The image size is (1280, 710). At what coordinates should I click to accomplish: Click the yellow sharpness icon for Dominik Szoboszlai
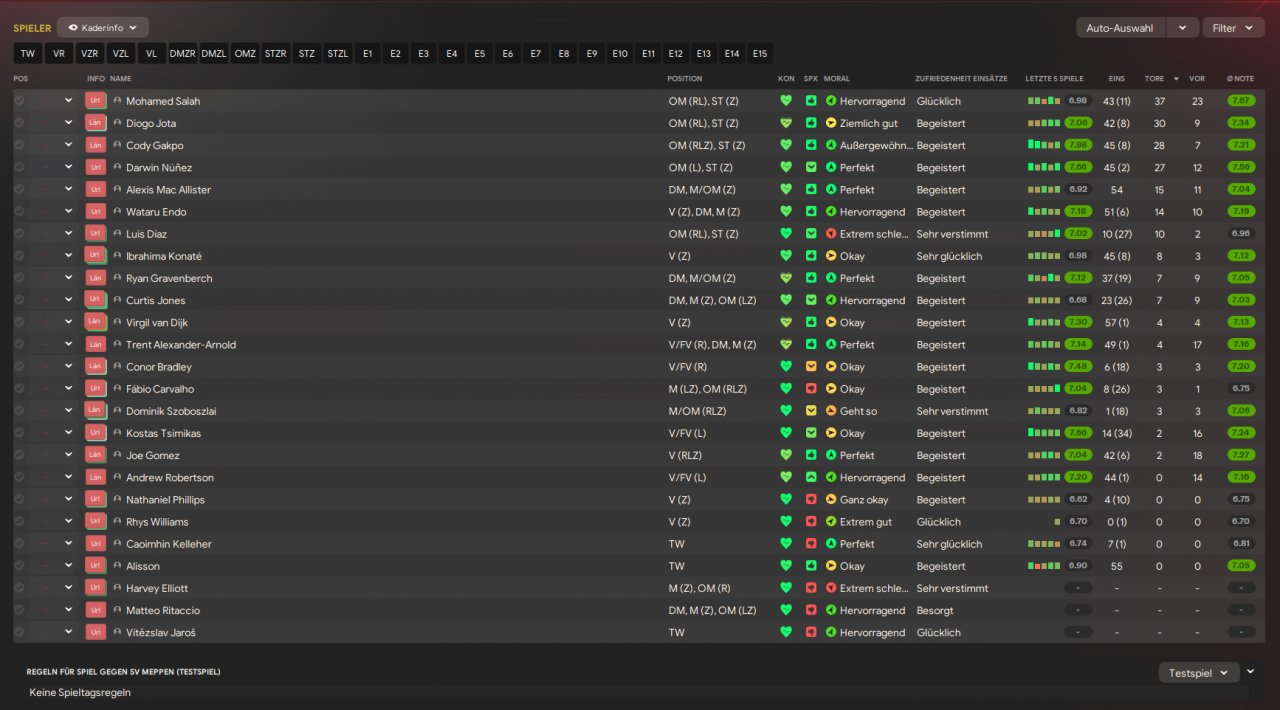tap(811, 411)
